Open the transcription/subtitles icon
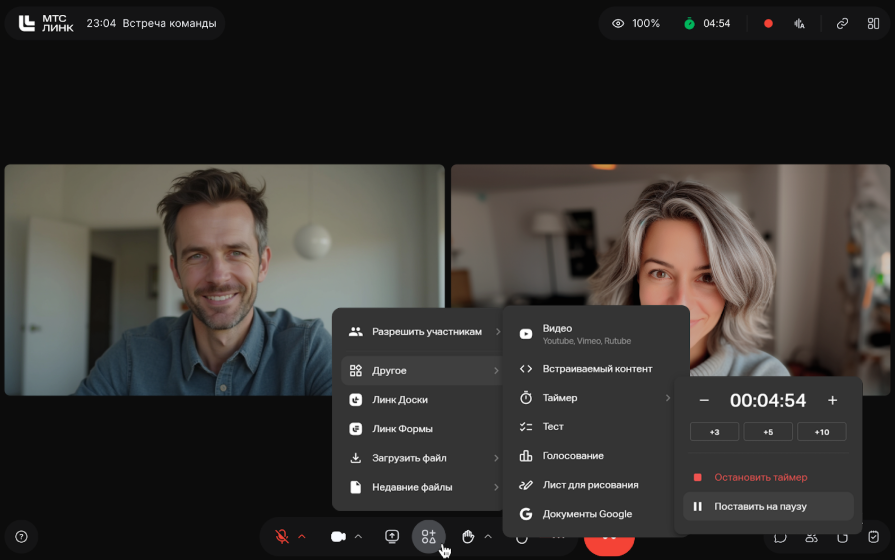This screenshot has height=560, width=895. tap(799, 23)
